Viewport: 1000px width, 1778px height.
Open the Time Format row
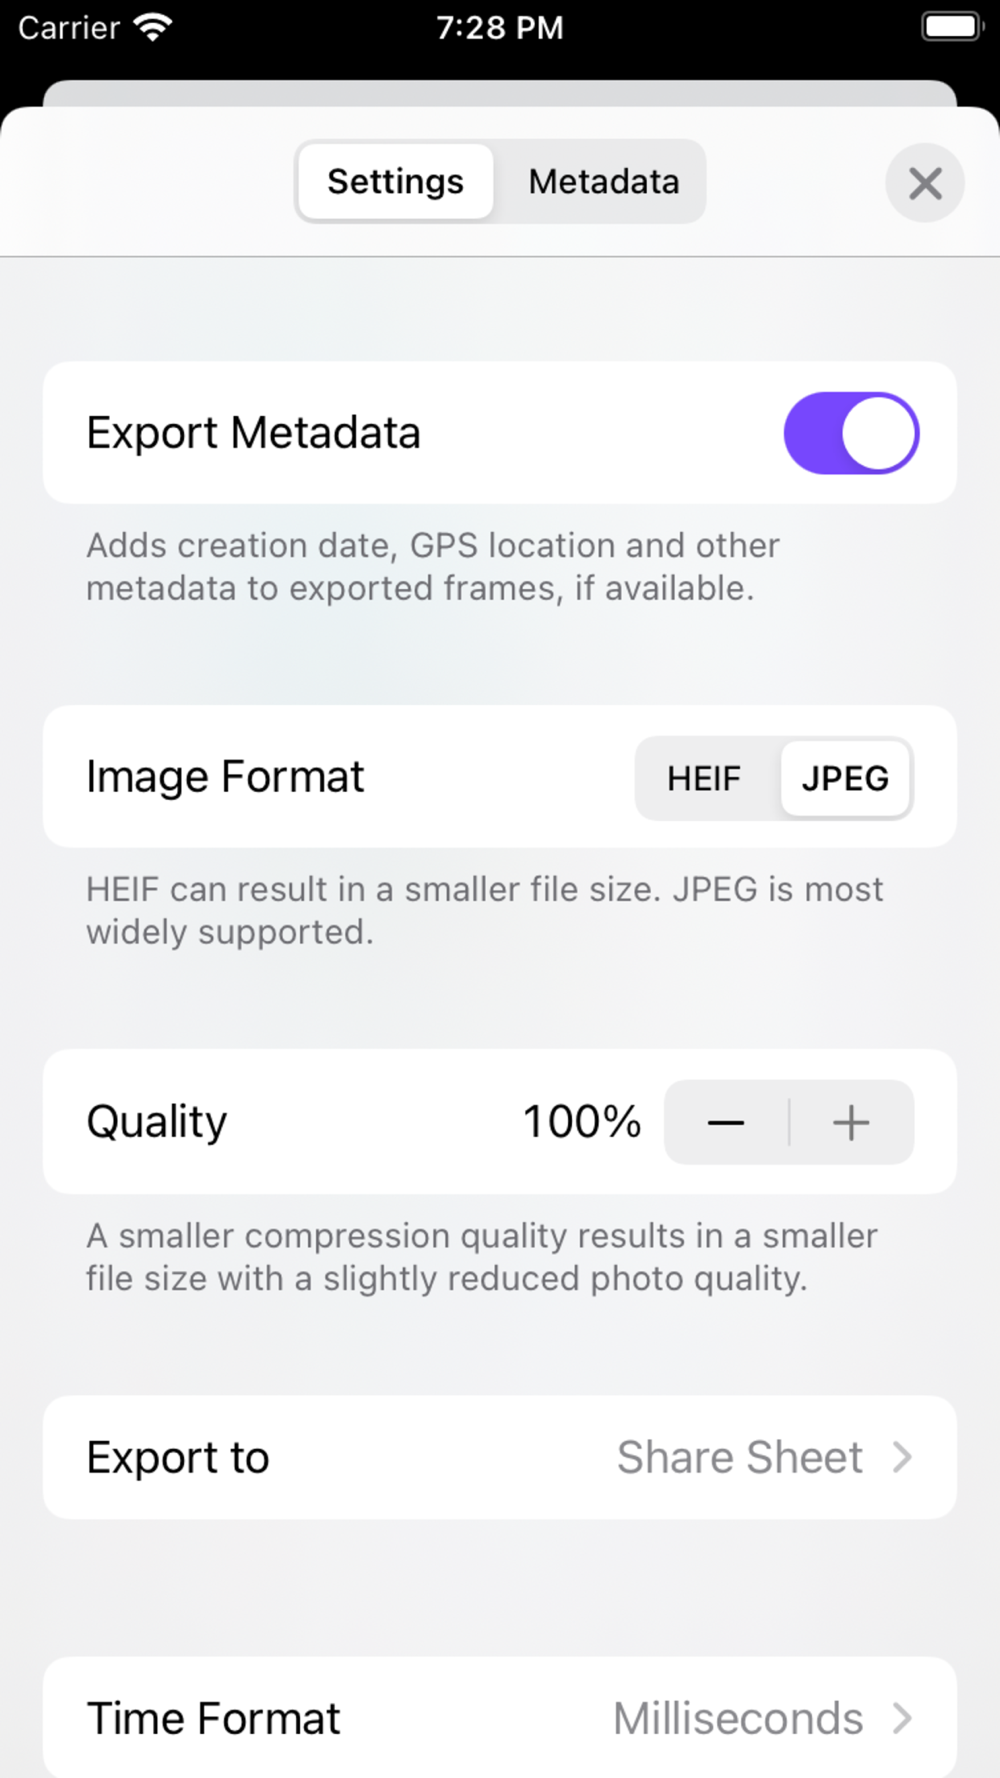pos(500,1718)
